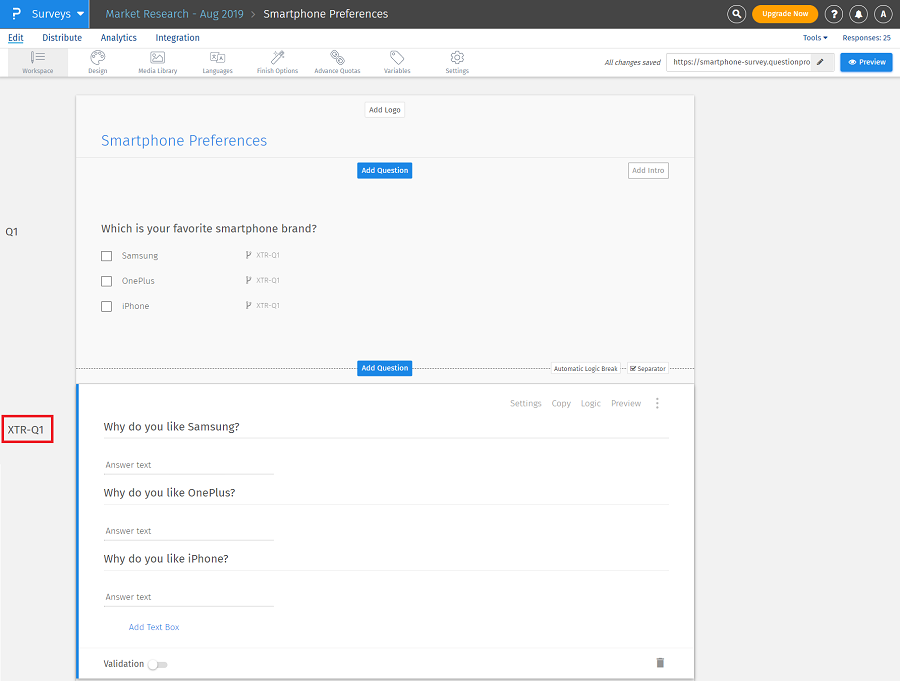Image resolution: width=900 pixels, height=681 pixels.
Task: Click the Automatic Logic Break button
Action: click(x=586, y=369)
